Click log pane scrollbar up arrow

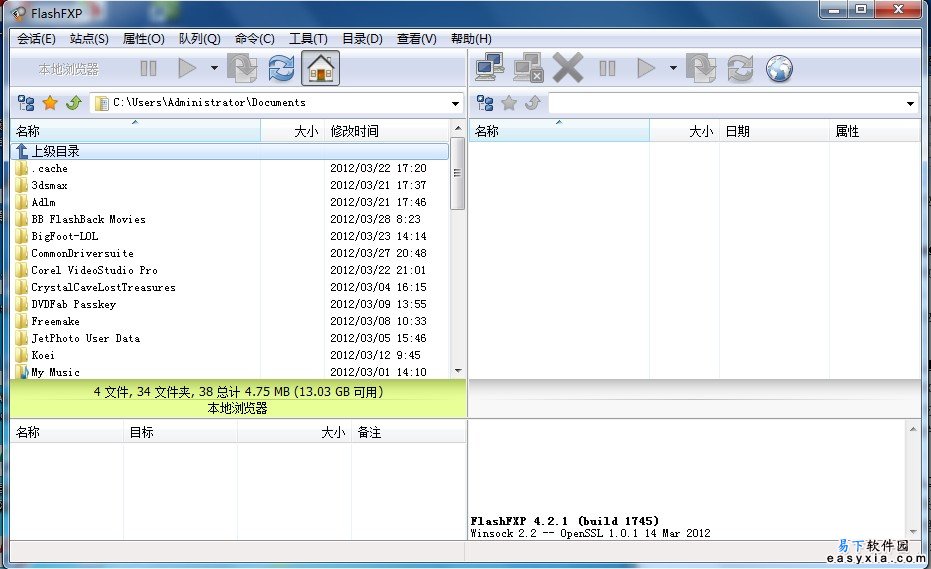click(x=913, y=429)
